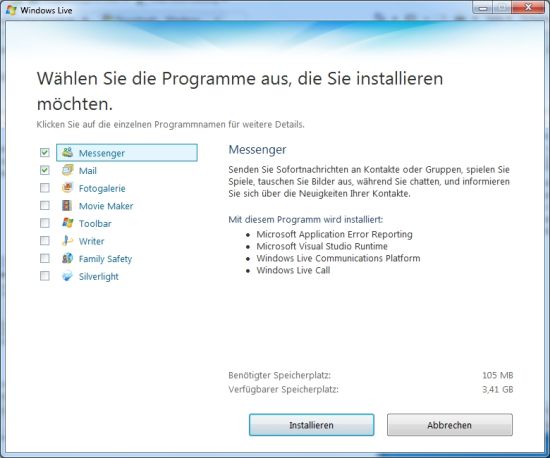Uncheck the Mail checkbox

click(45, 170)
